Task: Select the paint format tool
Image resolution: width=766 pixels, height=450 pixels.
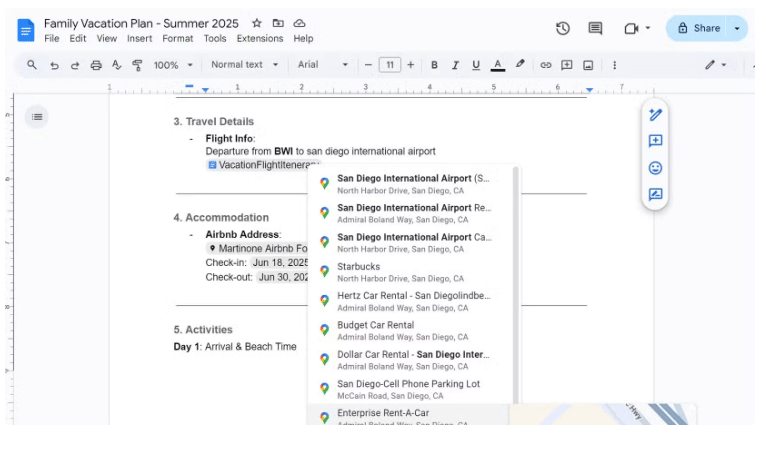Action: point(137,65)
